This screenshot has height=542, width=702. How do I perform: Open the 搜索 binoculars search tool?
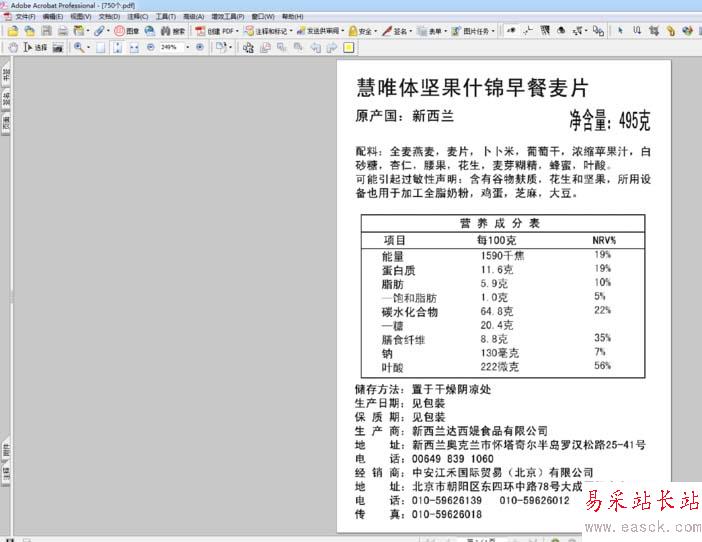[x=173, y=31]
